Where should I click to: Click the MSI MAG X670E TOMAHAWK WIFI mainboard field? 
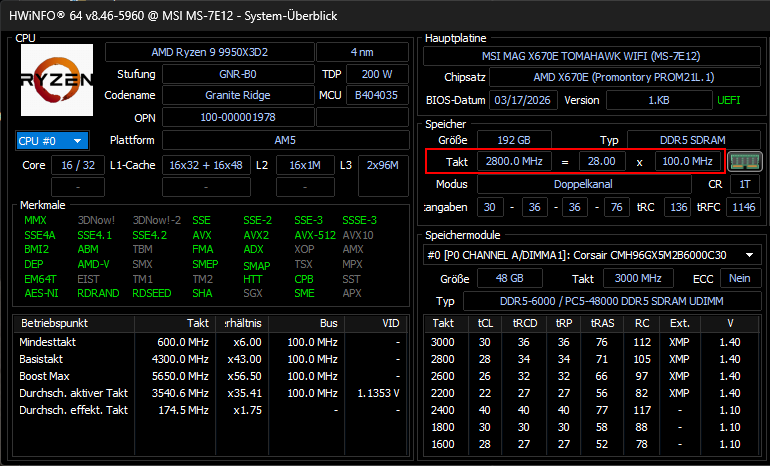click(591, 56)
